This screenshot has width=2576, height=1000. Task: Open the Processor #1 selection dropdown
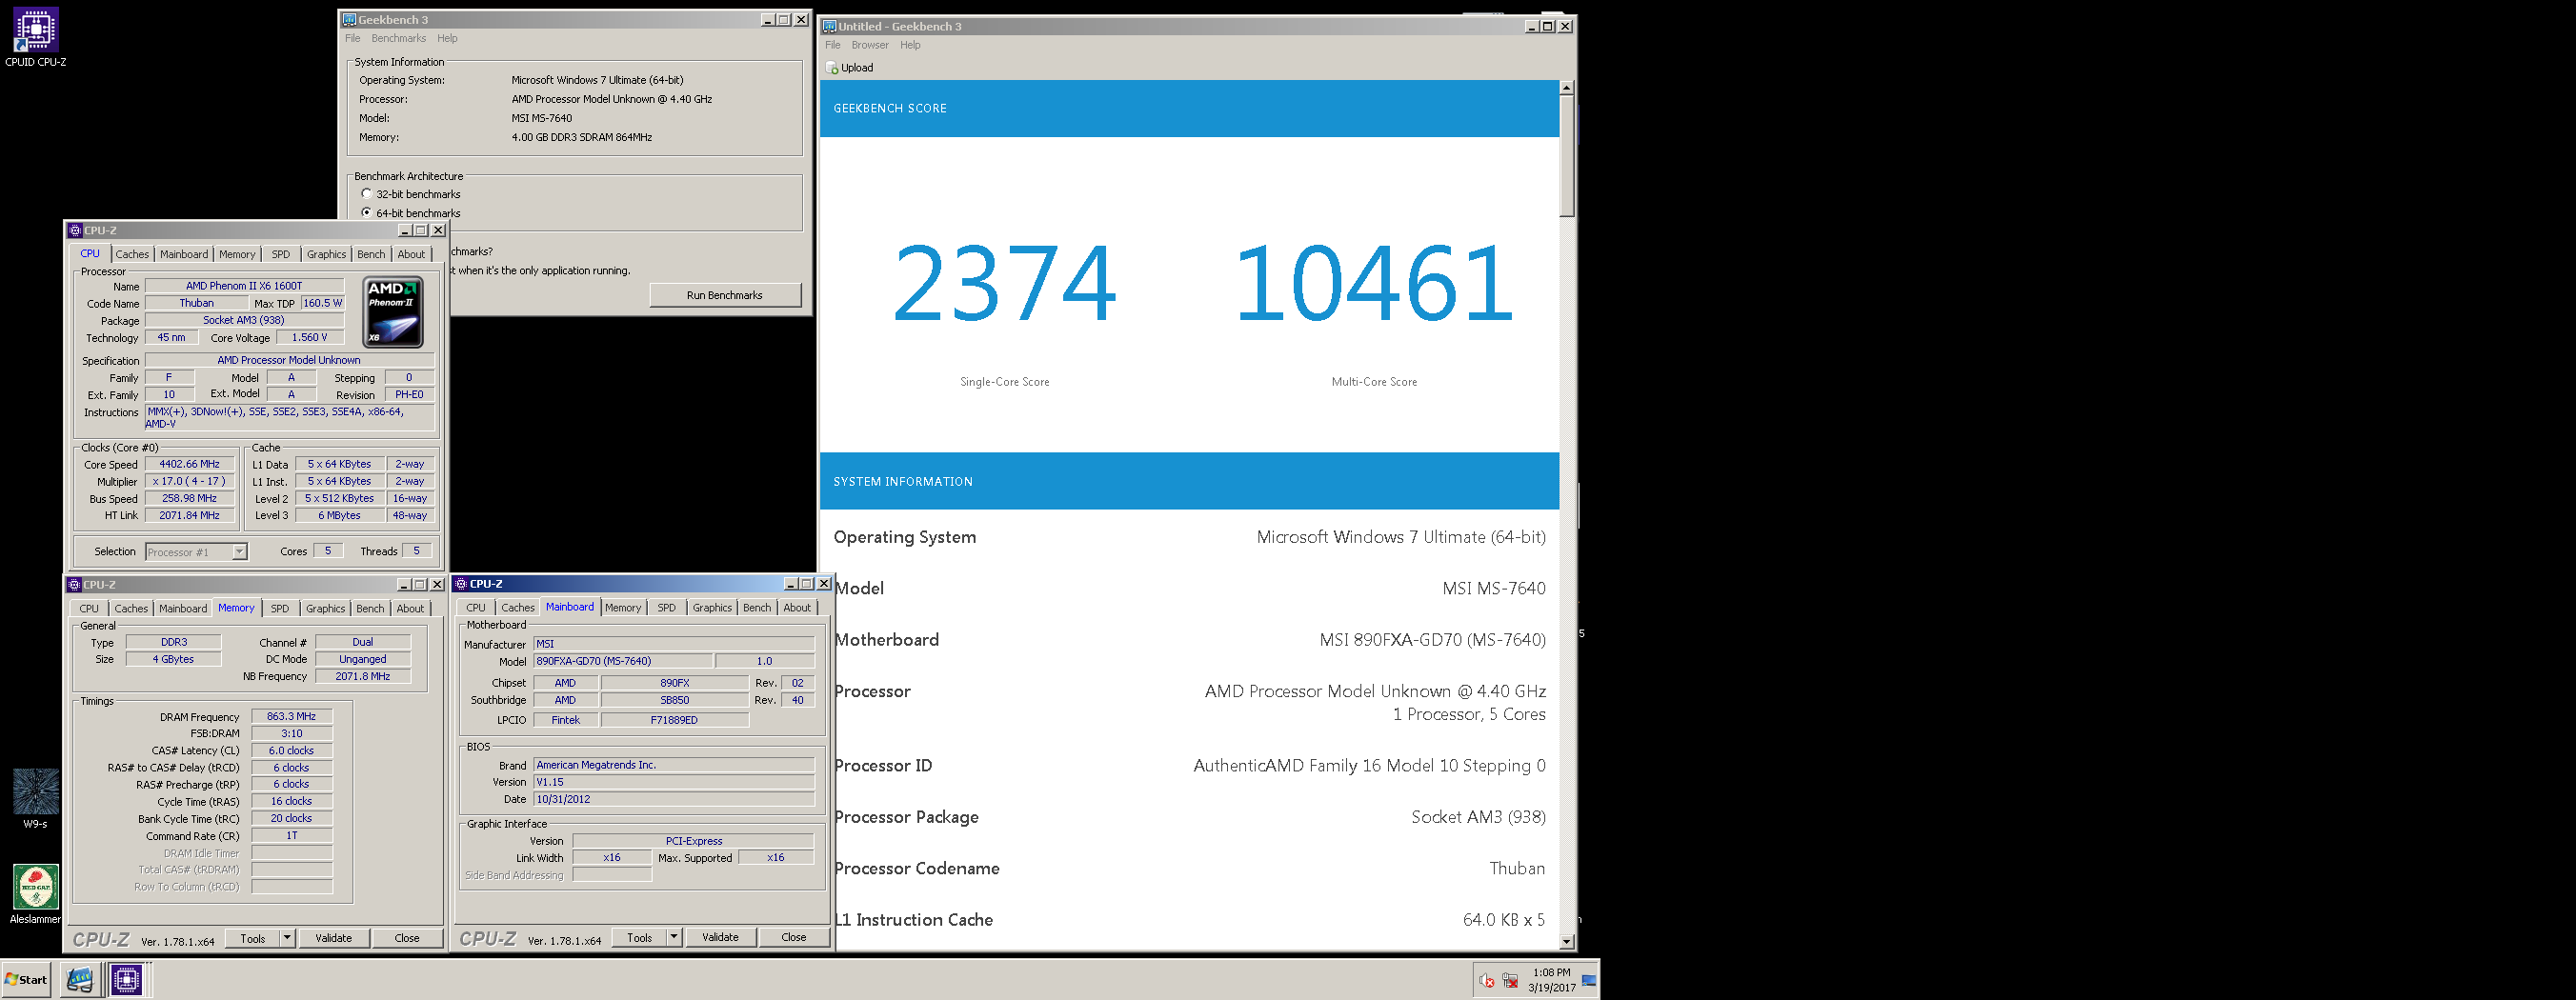[239, 552]
